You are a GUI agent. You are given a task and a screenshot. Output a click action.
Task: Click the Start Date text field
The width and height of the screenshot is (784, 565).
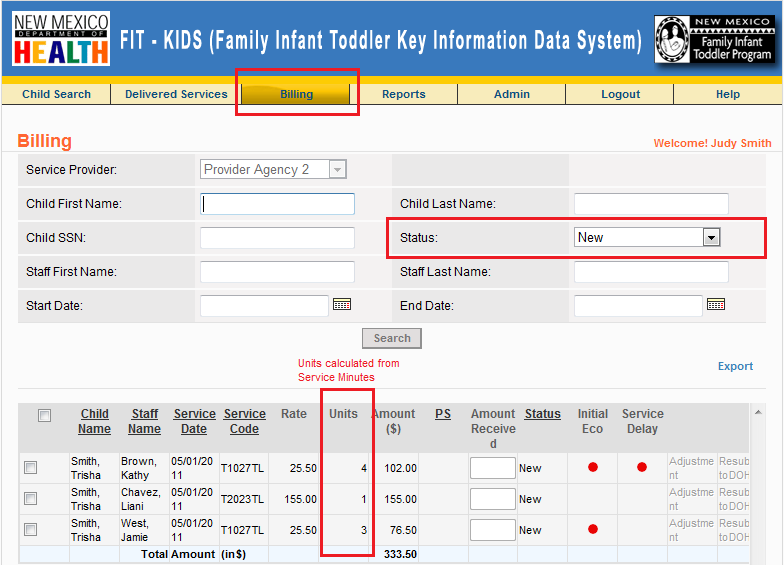[264, 306]
